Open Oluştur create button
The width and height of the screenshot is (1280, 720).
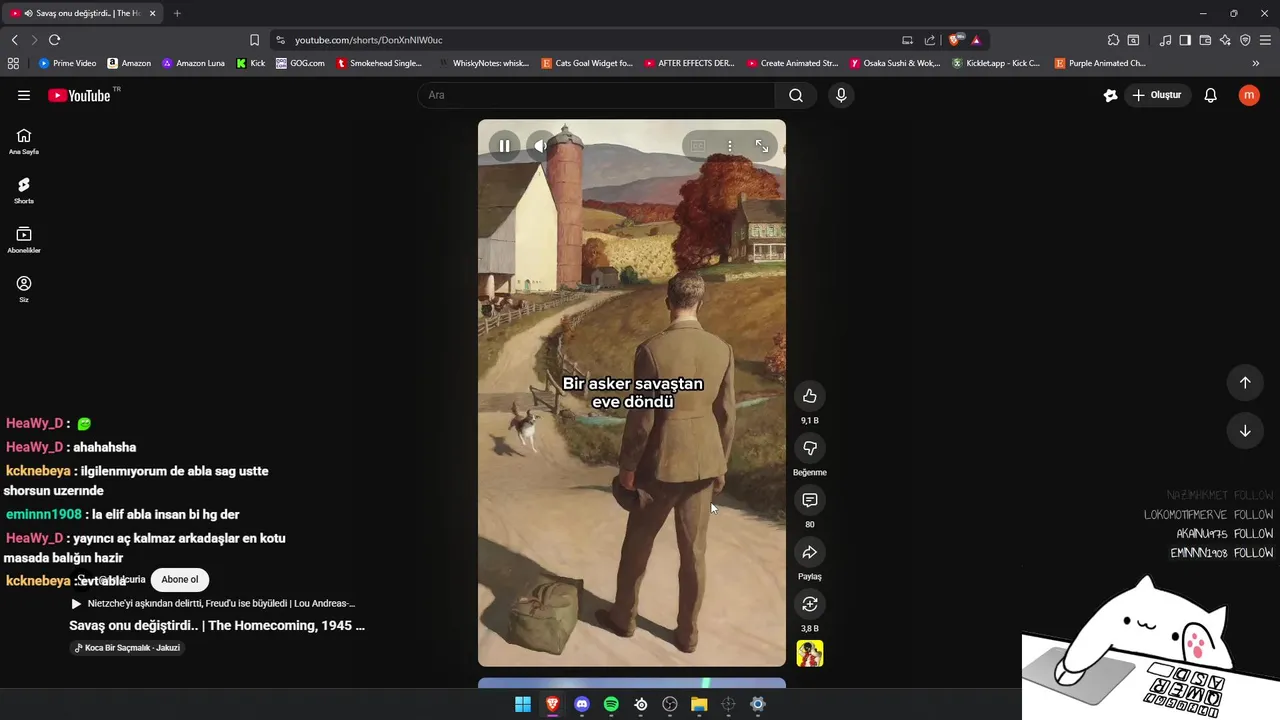pyautogui.click(x=1156, y=95)
